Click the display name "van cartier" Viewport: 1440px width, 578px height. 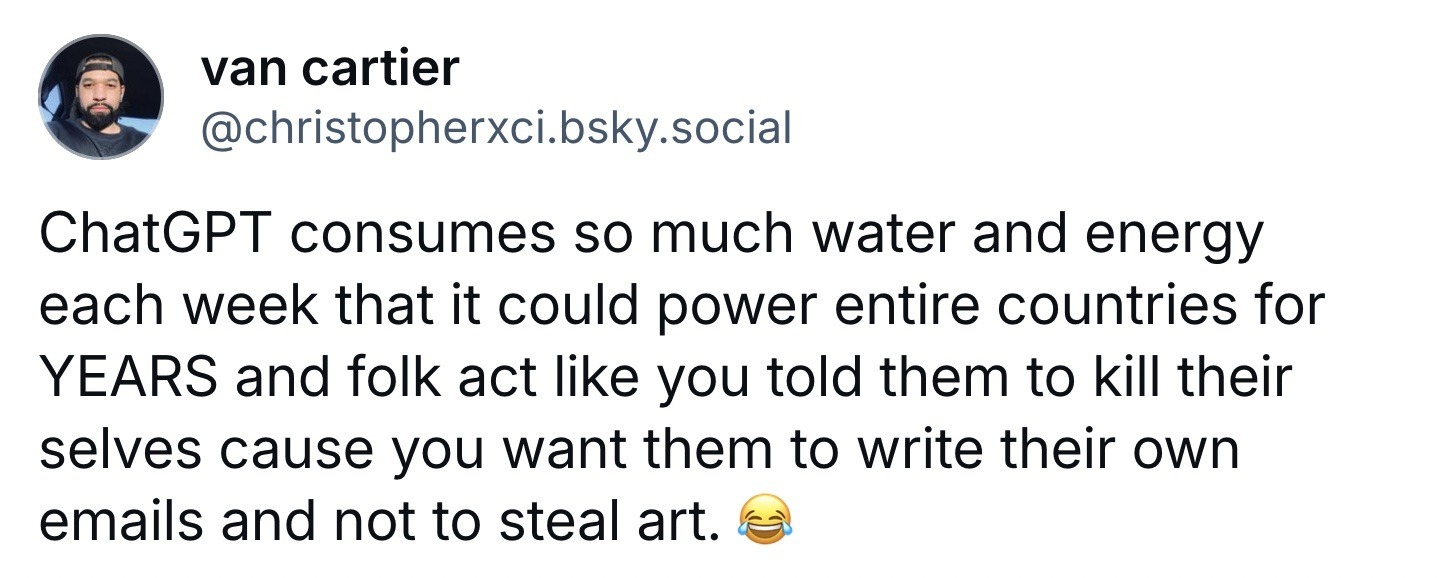coord(330,68)
